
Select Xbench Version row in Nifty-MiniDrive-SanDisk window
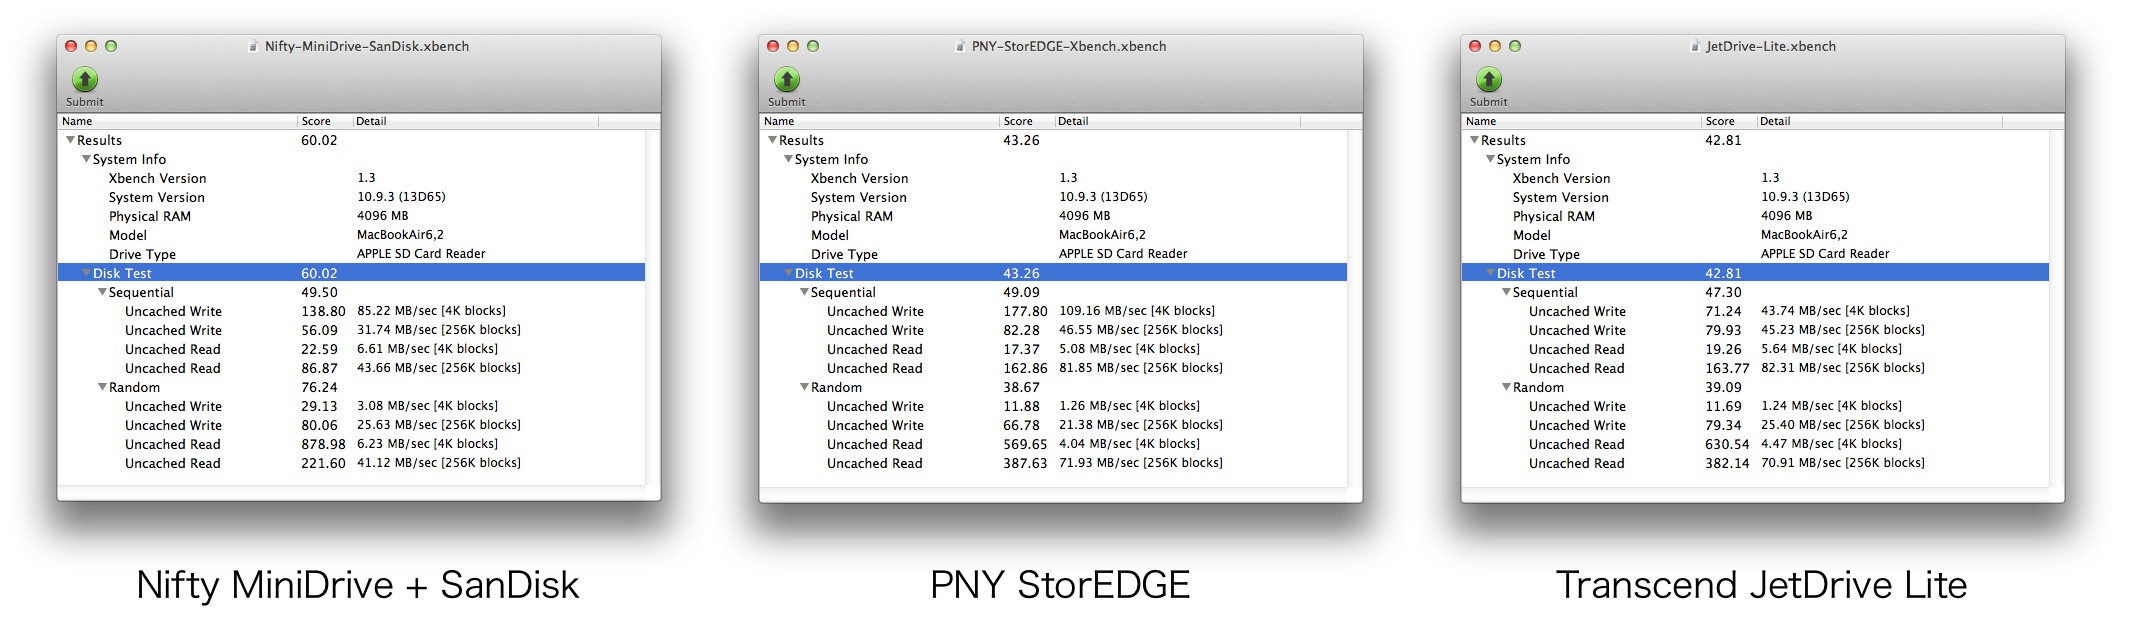pyautogui.click(x=351, y=178)
